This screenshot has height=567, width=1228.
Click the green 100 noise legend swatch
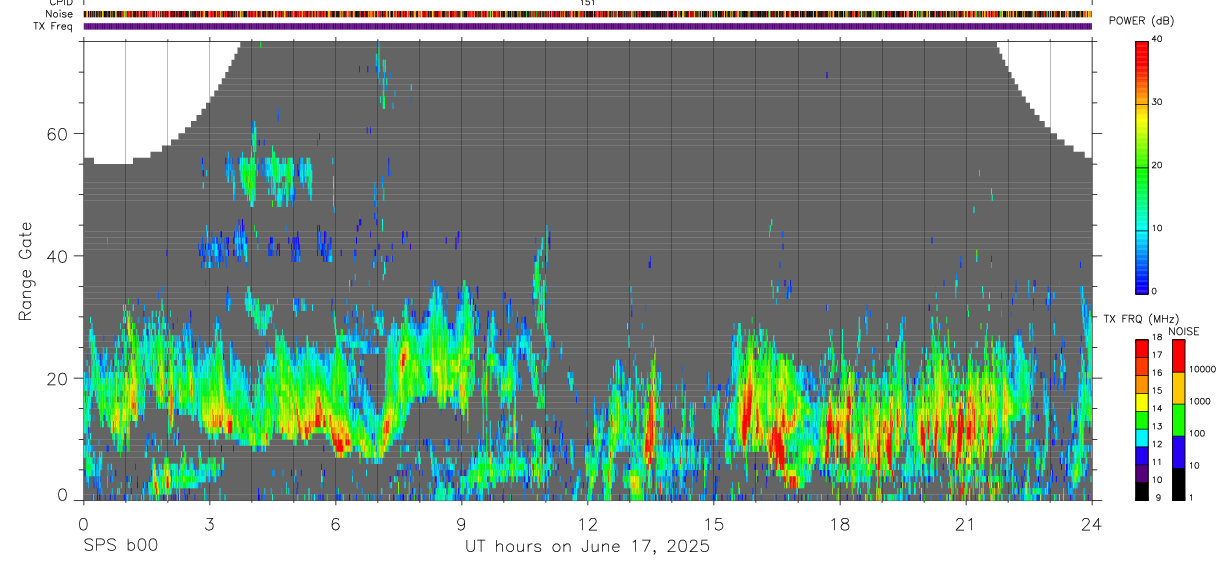(x=1177, y=420)
